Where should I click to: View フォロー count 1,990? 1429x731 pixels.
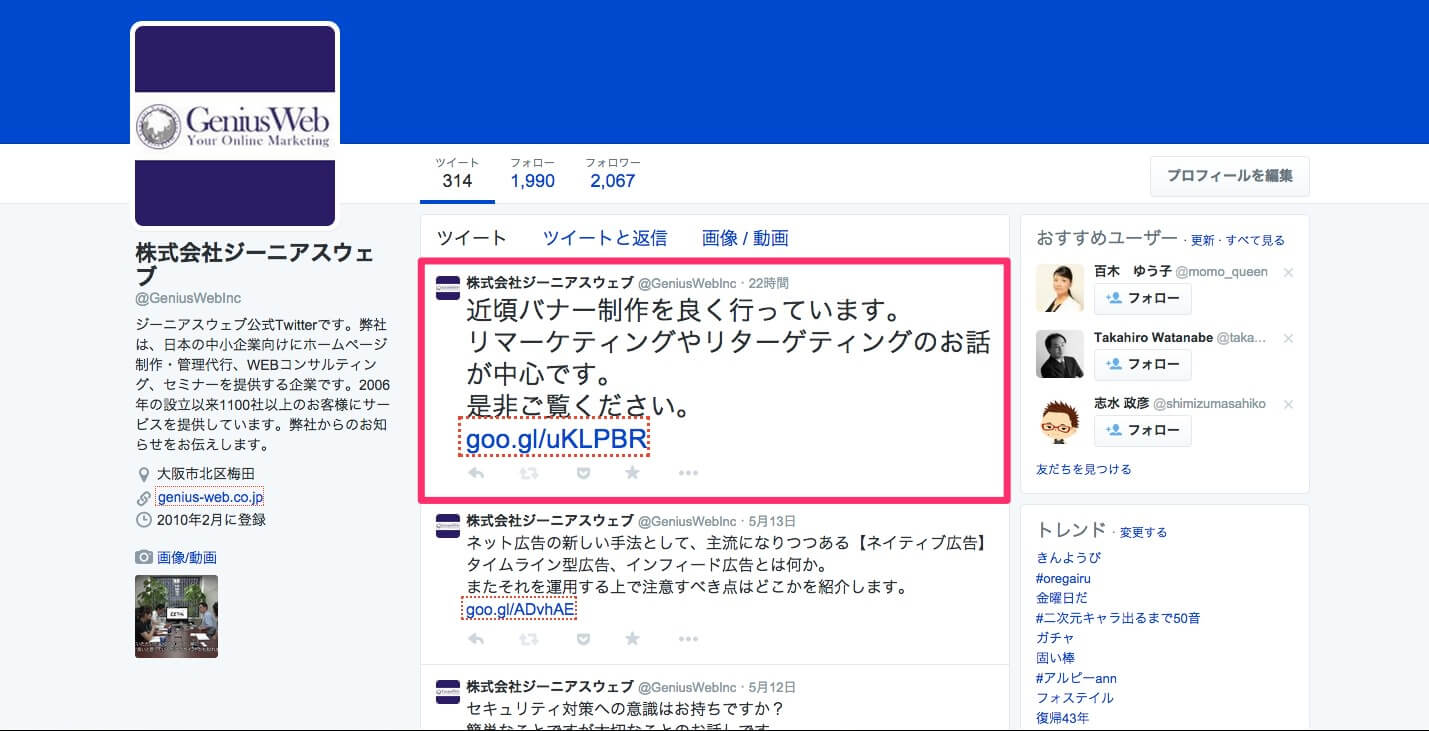(x=532, y=173)
